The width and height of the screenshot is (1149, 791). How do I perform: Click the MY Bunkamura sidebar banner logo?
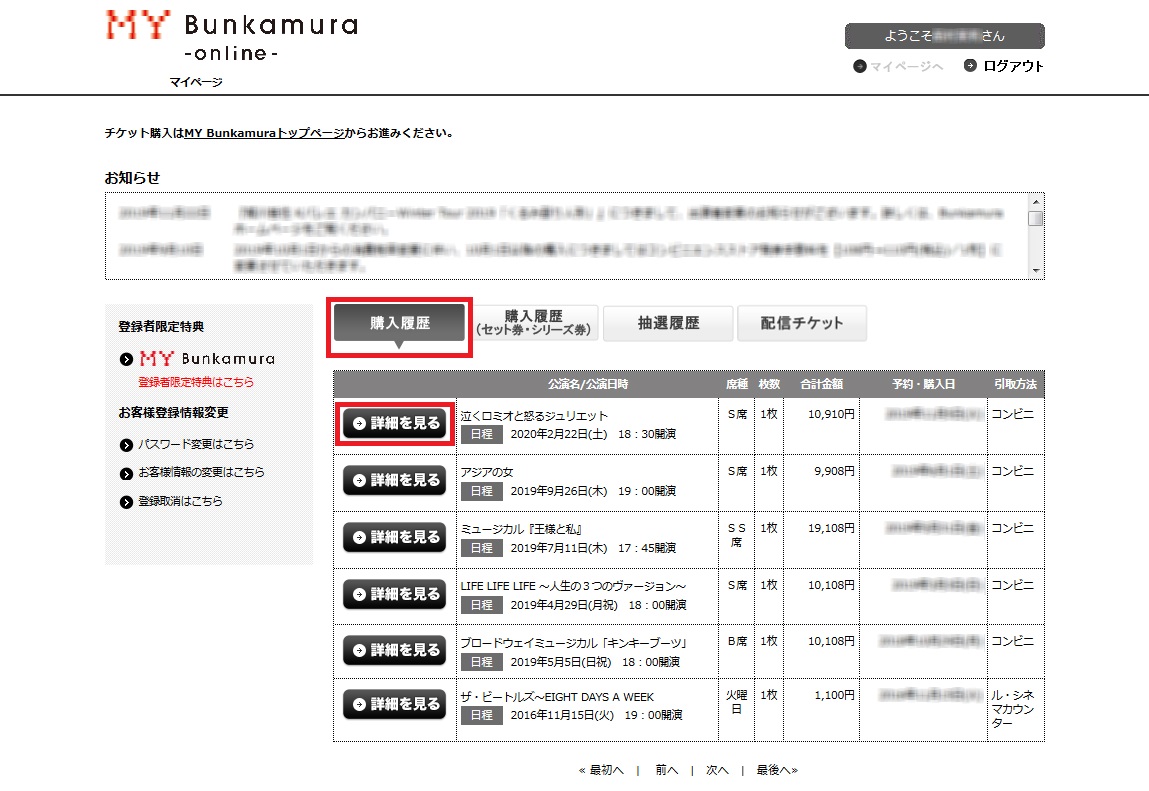click(207, 359)
